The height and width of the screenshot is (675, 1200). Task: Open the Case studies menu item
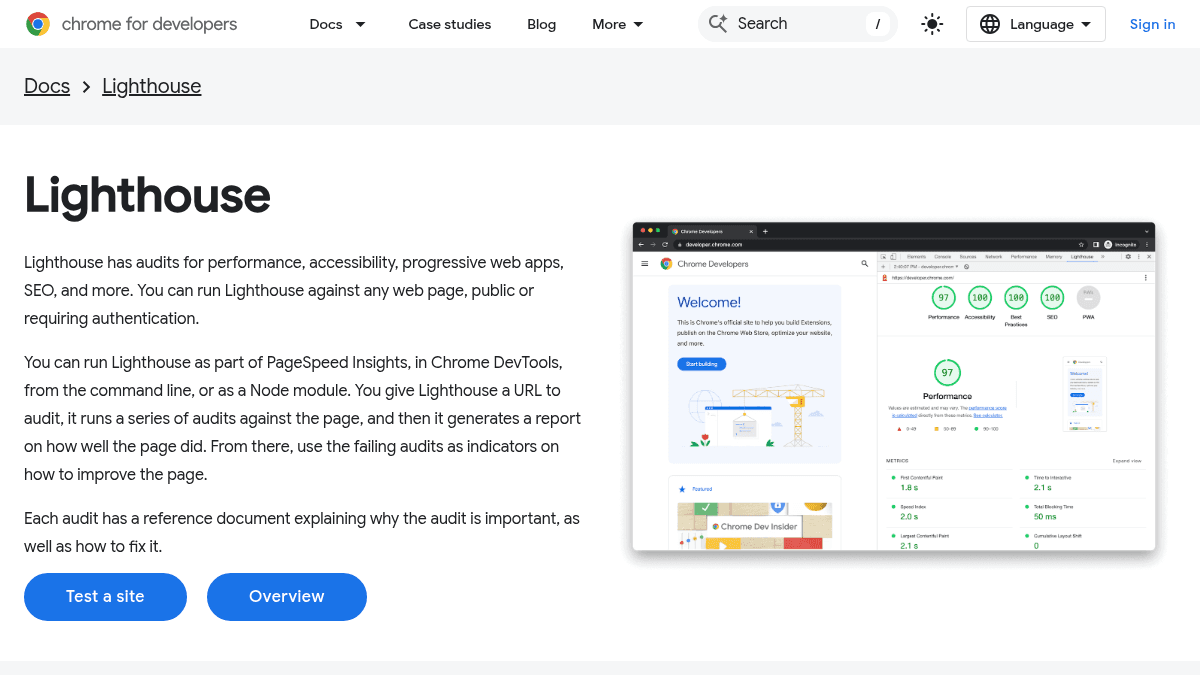tap(450, 24)
